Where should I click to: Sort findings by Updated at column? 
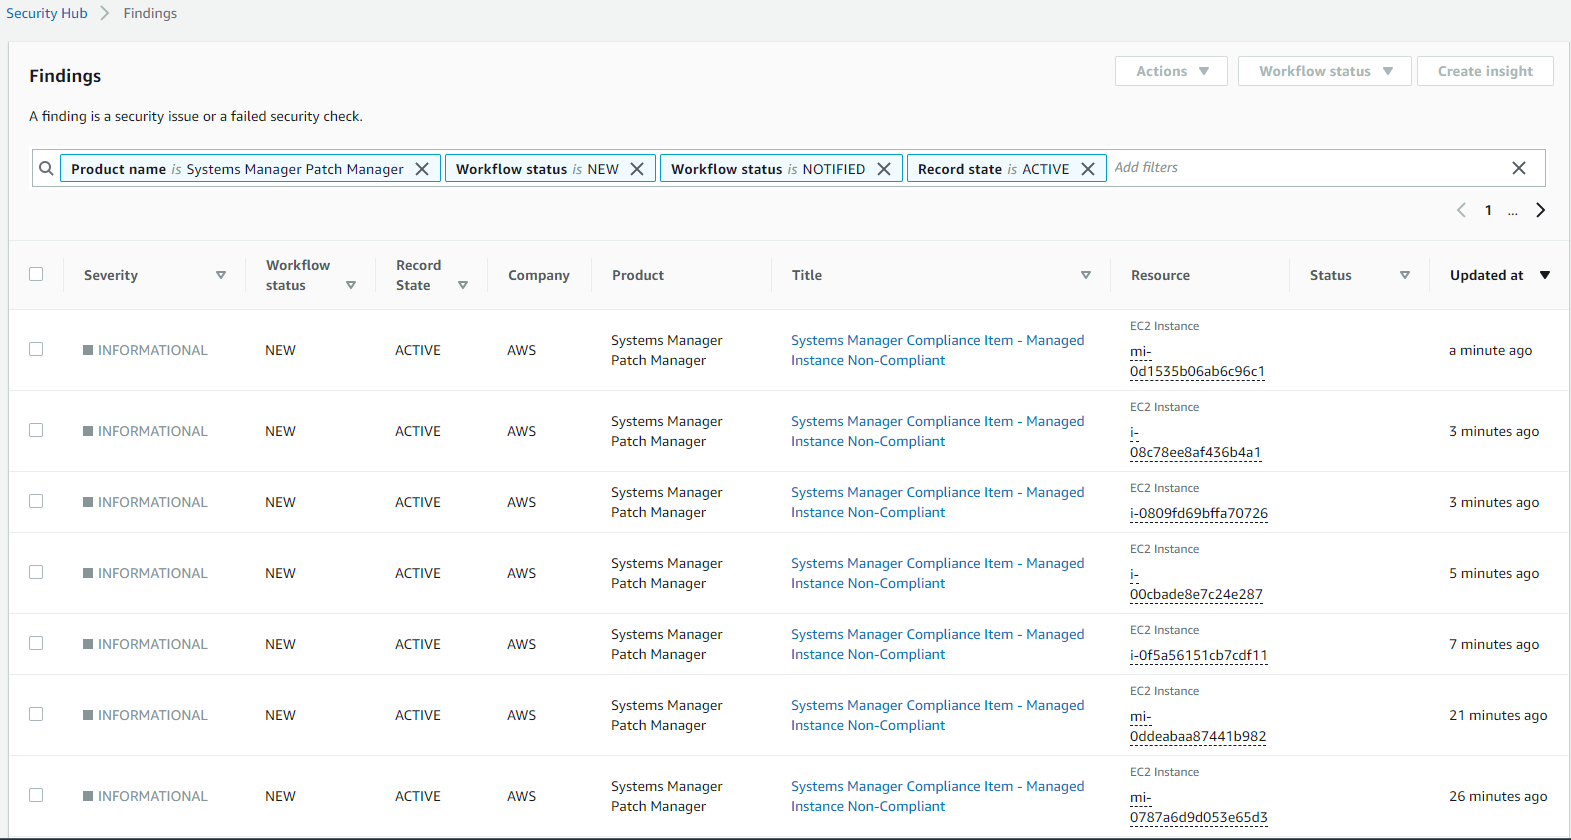pyautogui.click(x=1544, y=275)
